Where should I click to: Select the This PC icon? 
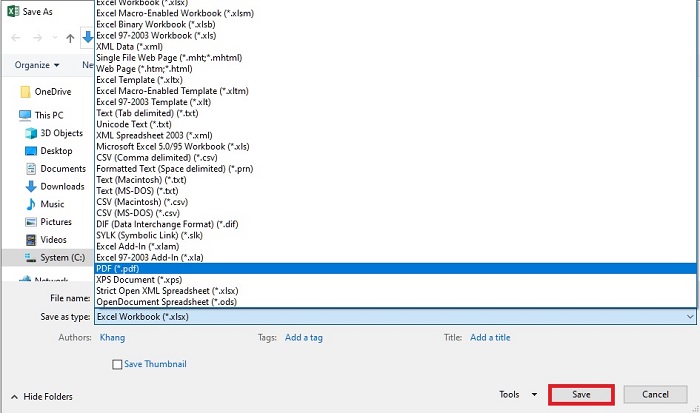click(x=24, y=115)
